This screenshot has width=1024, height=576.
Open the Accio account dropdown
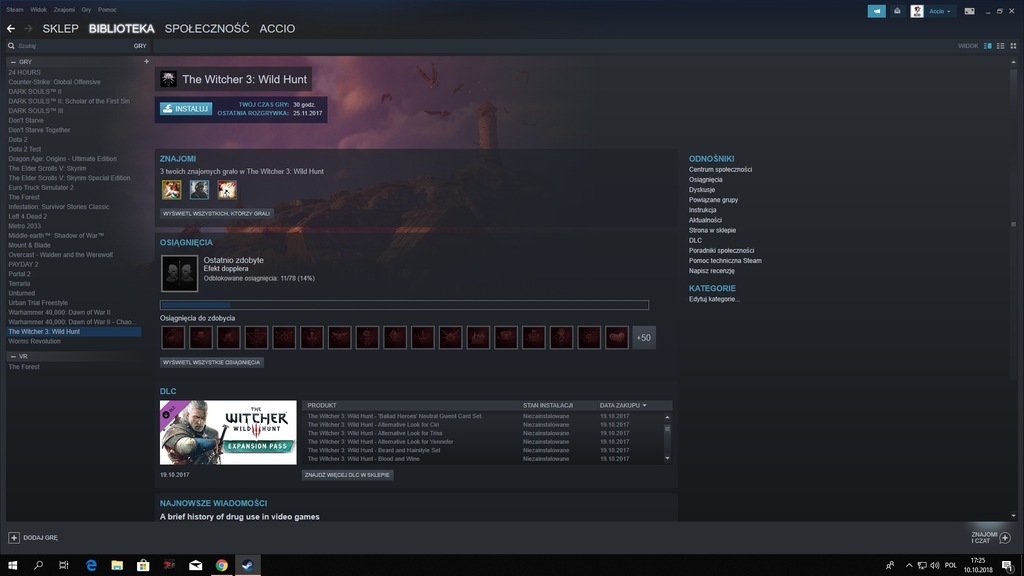(940, 11)
